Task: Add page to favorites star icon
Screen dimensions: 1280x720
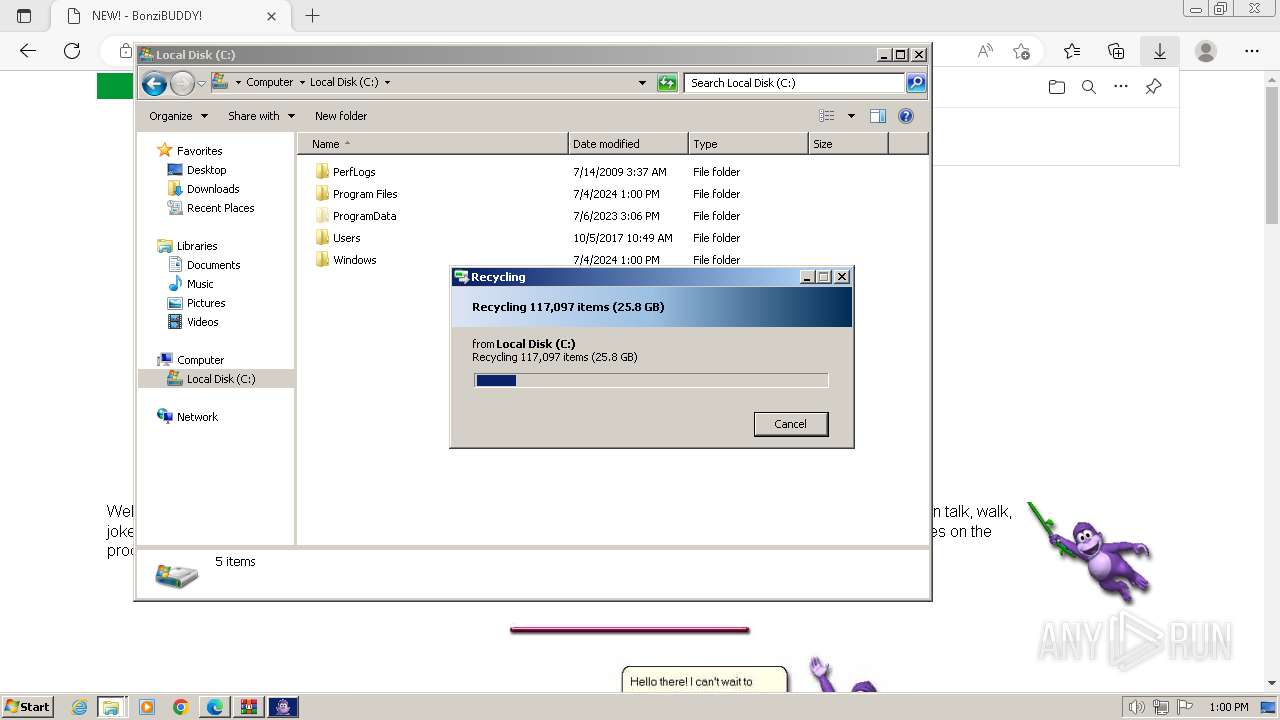Action: click(1021, 51)
